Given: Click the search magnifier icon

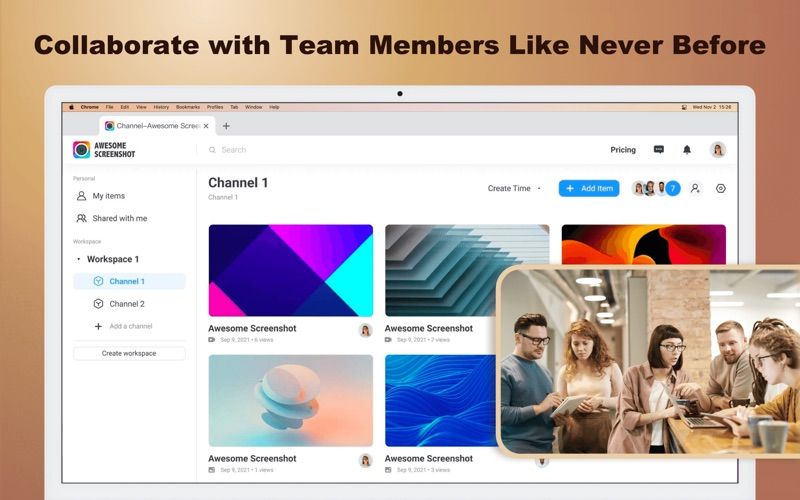Looking at the screenshot, I should click(x=212, y=150).
